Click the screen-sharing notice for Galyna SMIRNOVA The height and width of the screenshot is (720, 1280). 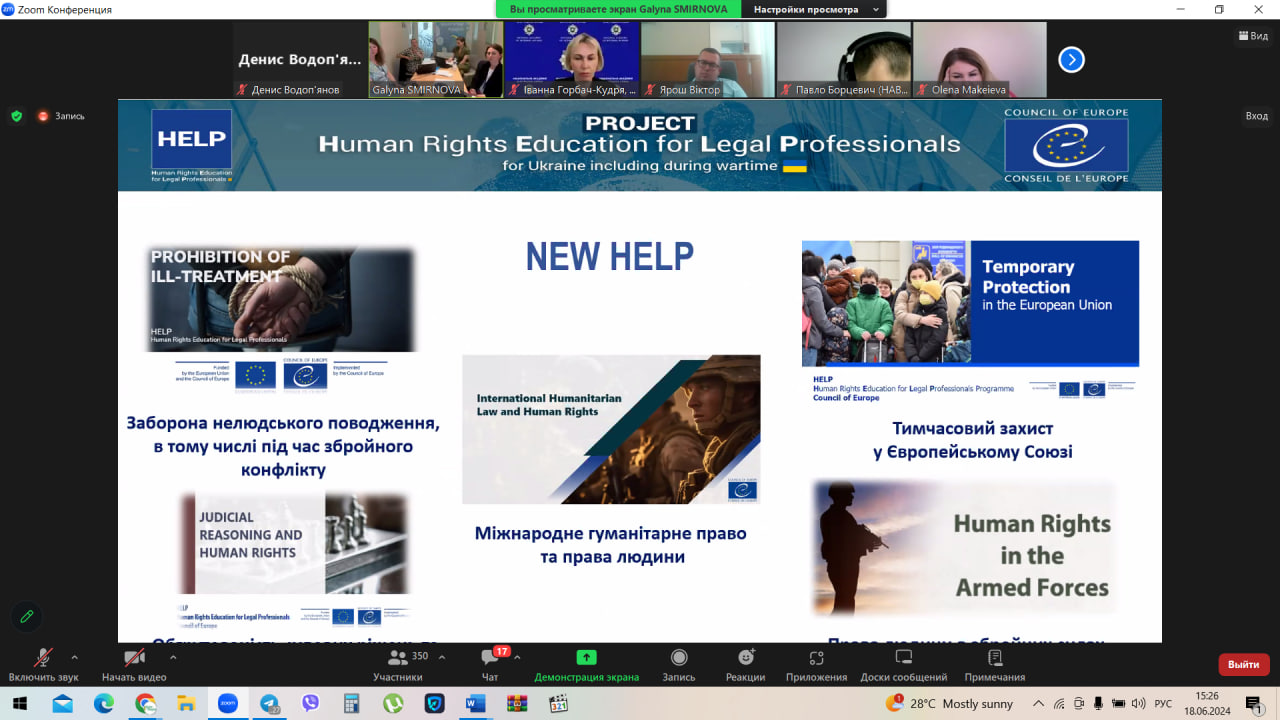[619, 9]
